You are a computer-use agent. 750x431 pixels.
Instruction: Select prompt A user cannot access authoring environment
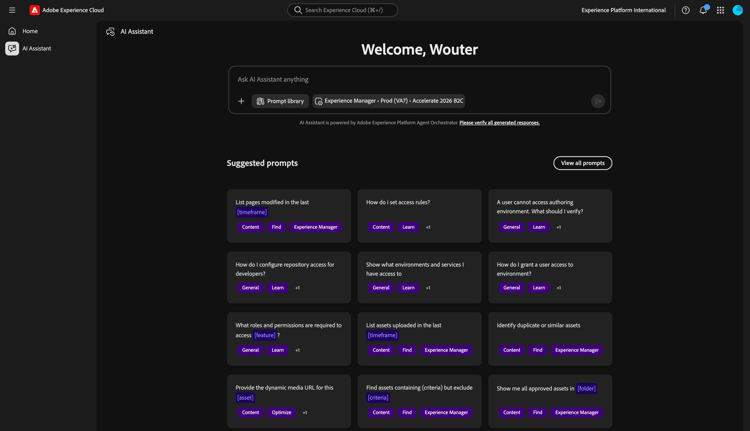(550, 216)
